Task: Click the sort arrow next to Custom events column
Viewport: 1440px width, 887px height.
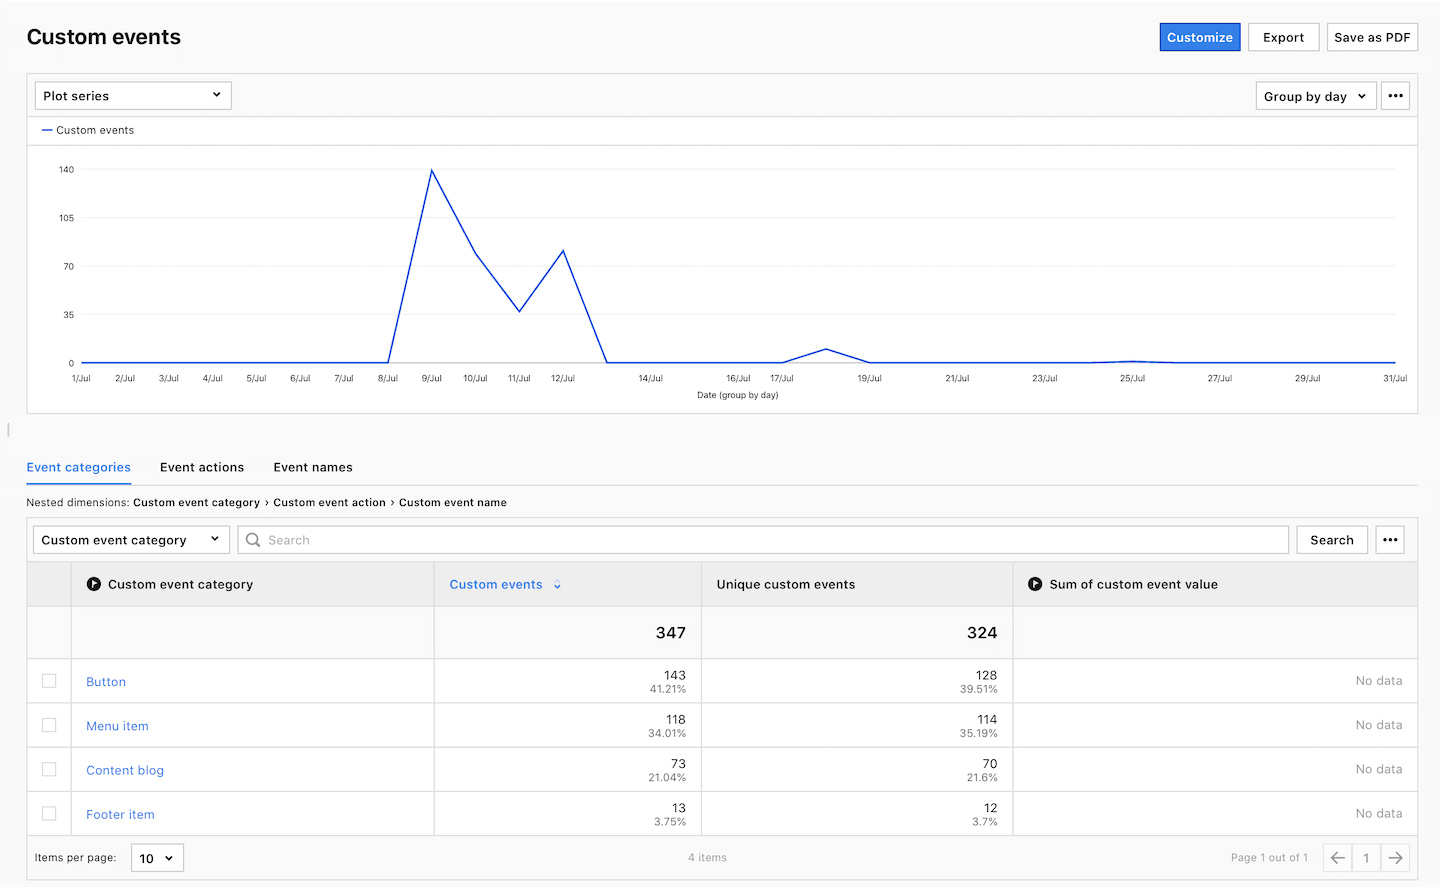Action: (x=557, y=585)
